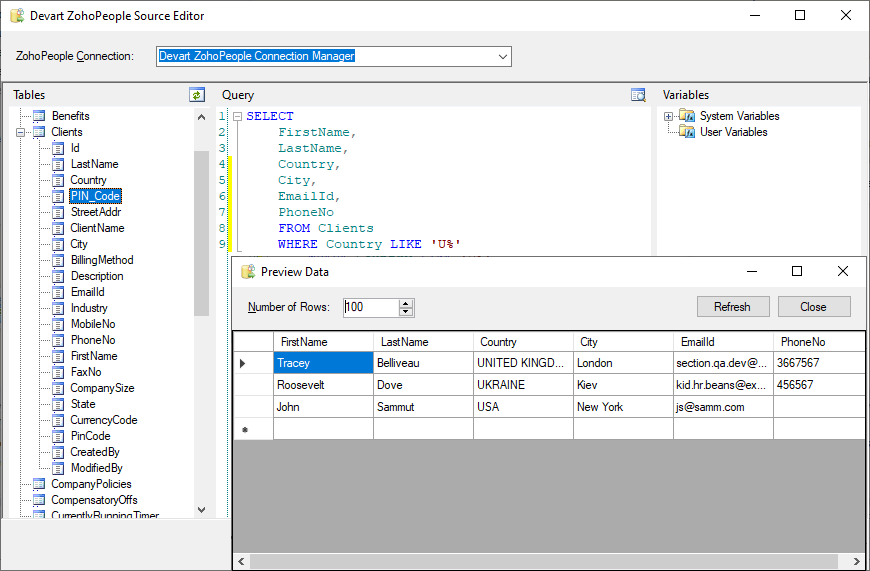
Task: Expand the System Variables node
Action: coord(668,116)
